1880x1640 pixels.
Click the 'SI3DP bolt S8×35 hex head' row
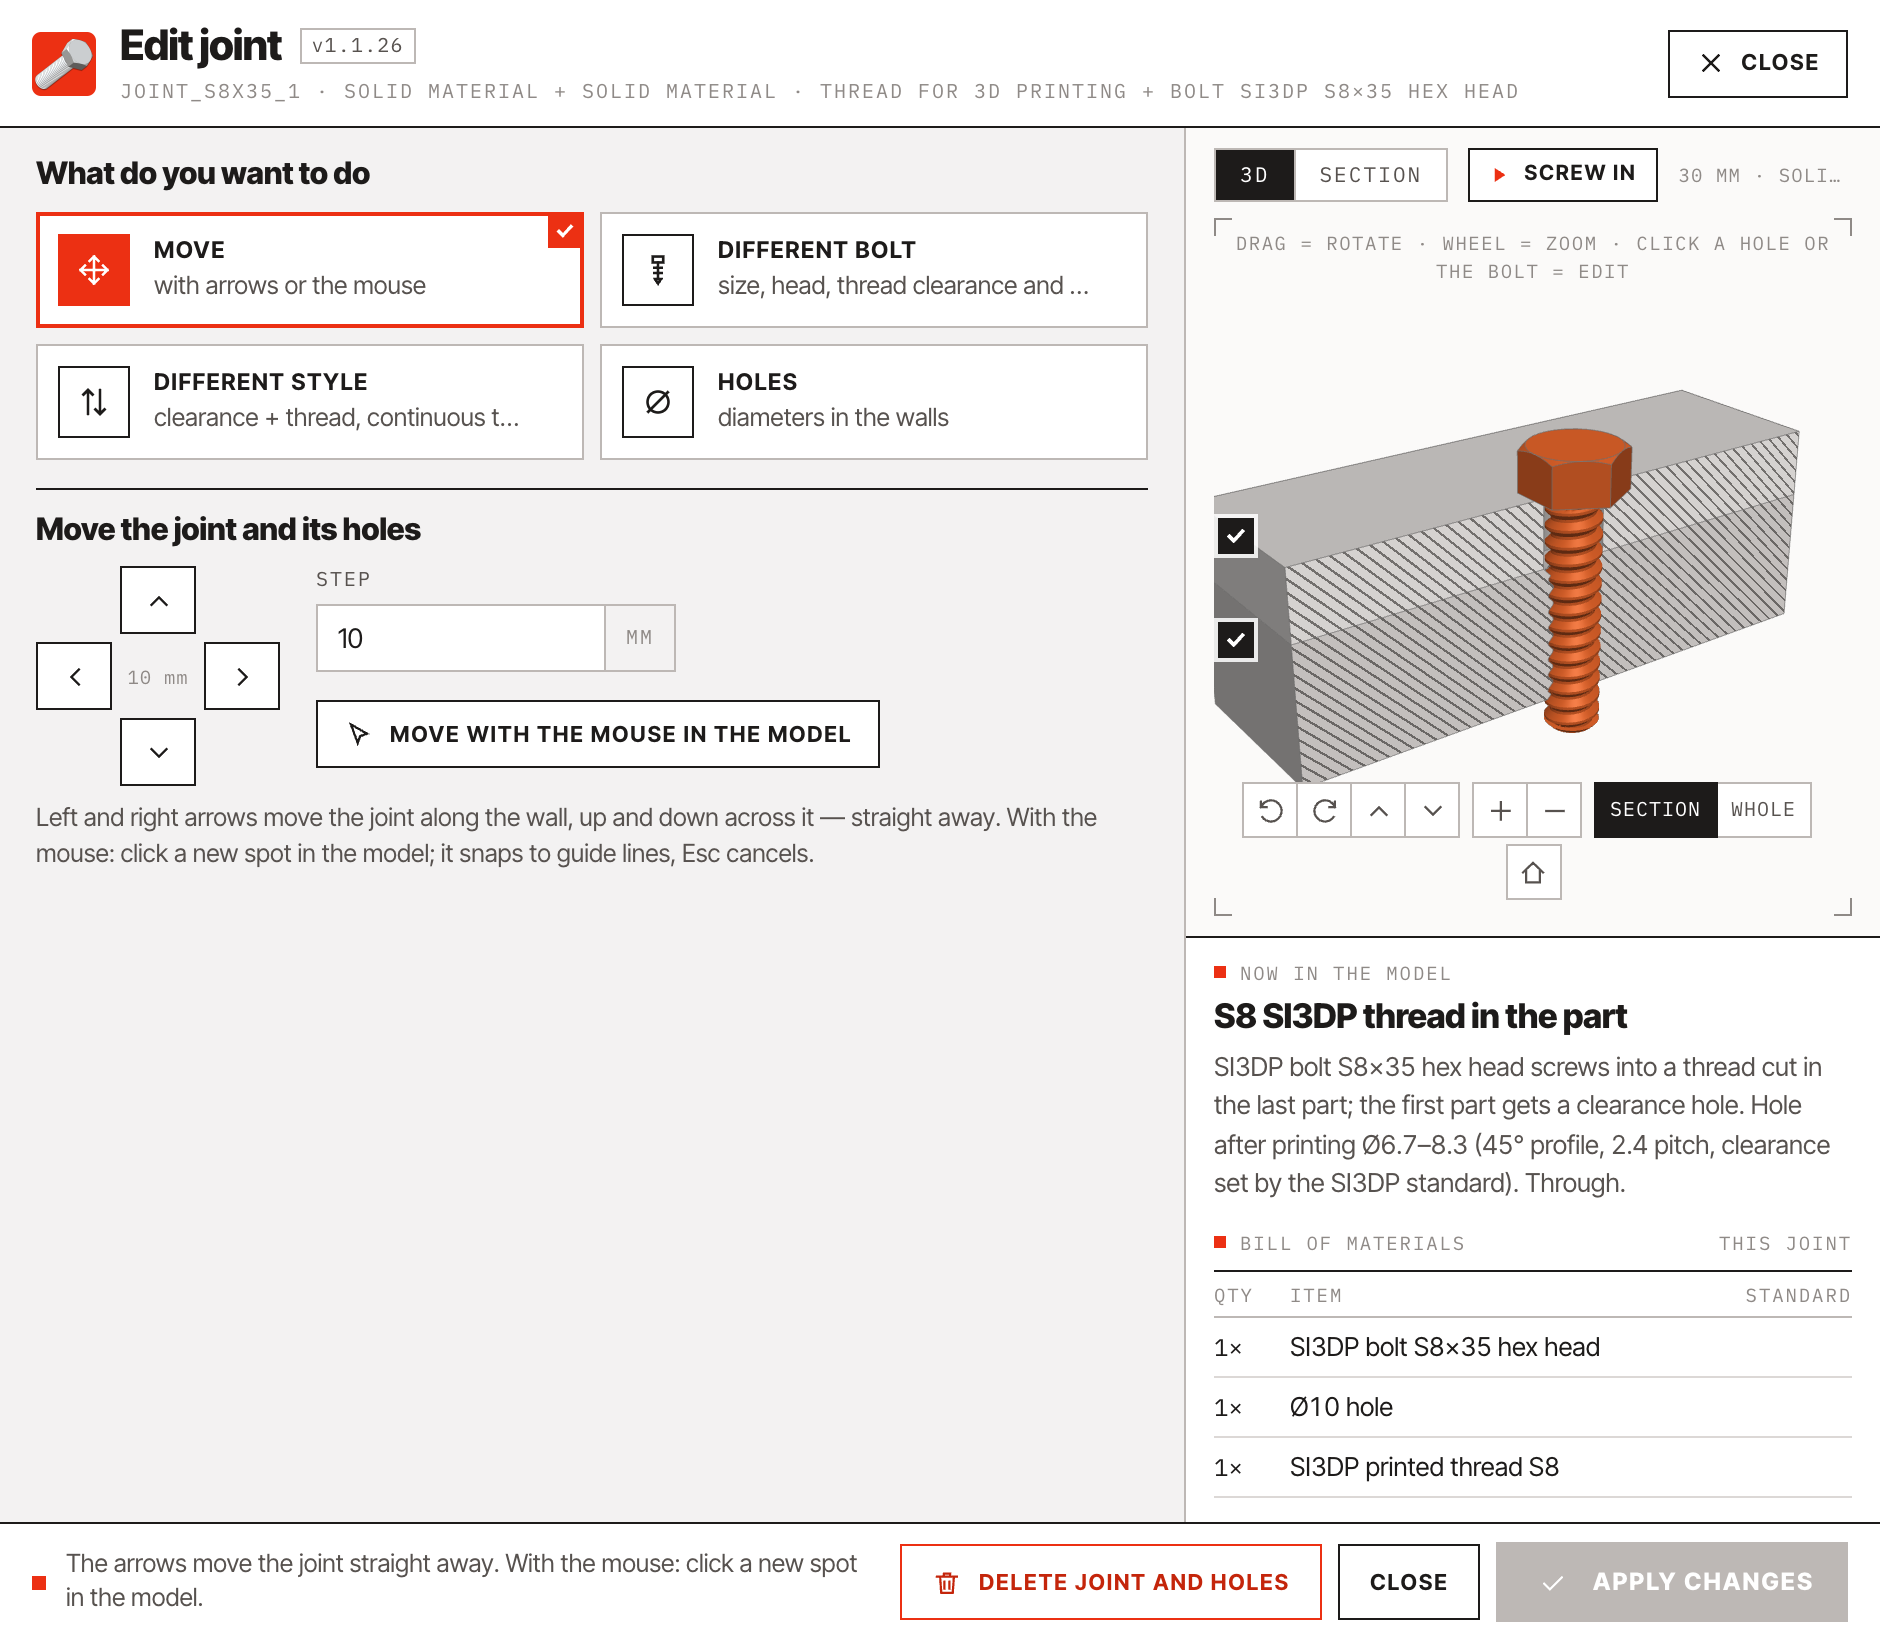(x=1532, y=1348)
